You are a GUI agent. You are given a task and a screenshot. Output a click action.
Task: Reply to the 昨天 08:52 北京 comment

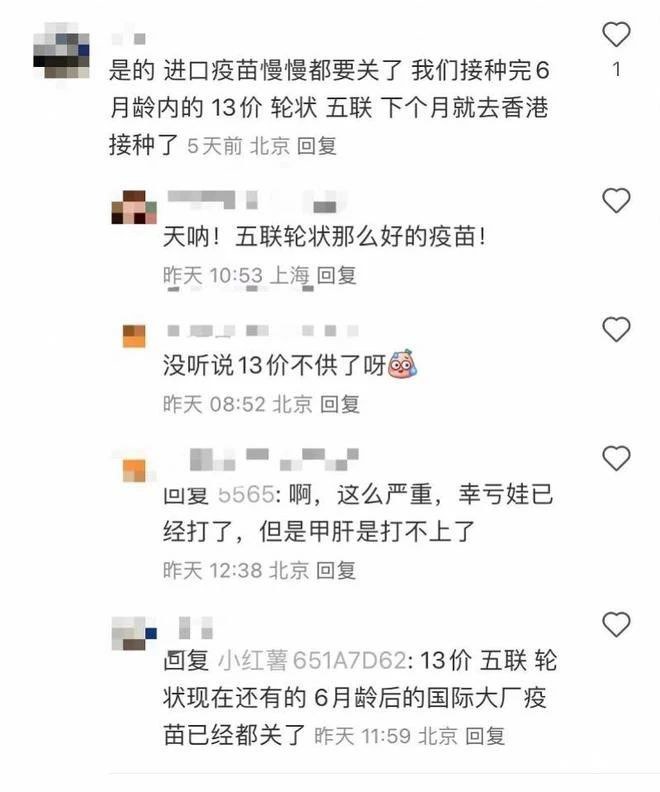click(340, 405)
